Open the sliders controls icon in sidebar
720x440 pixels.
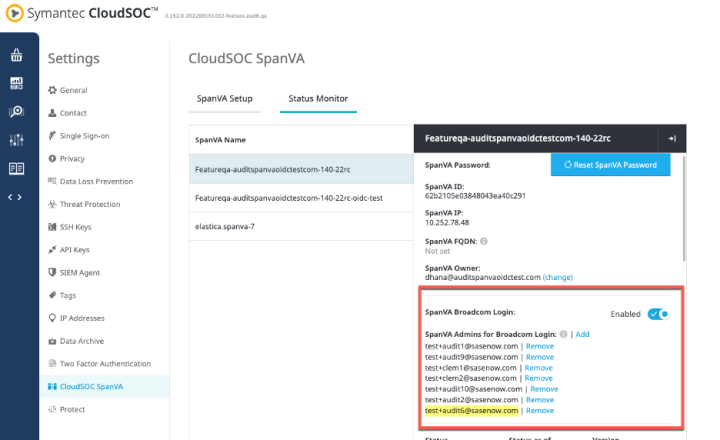(17, 140)
